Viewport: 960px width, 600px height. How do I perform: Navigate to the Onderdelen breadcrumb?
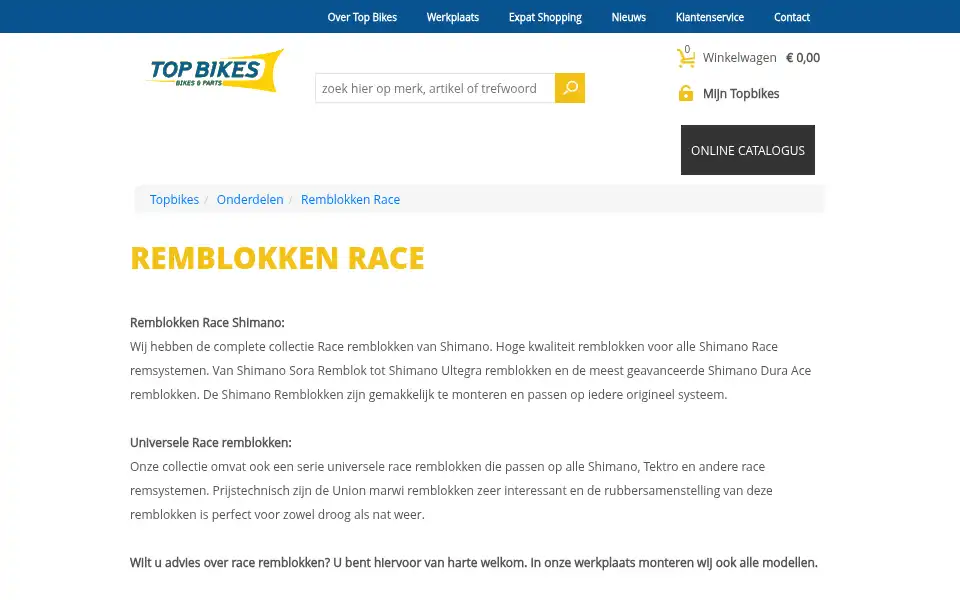pyautogui.click(x=250, y=200)
